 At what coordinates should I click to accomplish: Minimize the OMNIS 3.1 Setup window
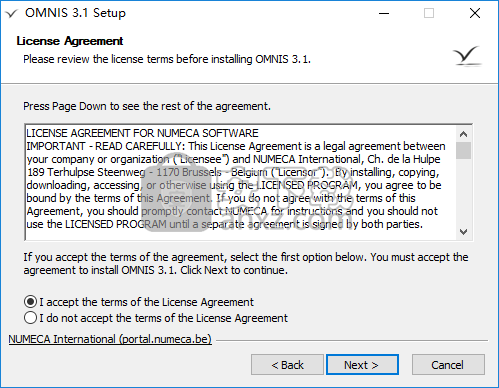(384, 13)
